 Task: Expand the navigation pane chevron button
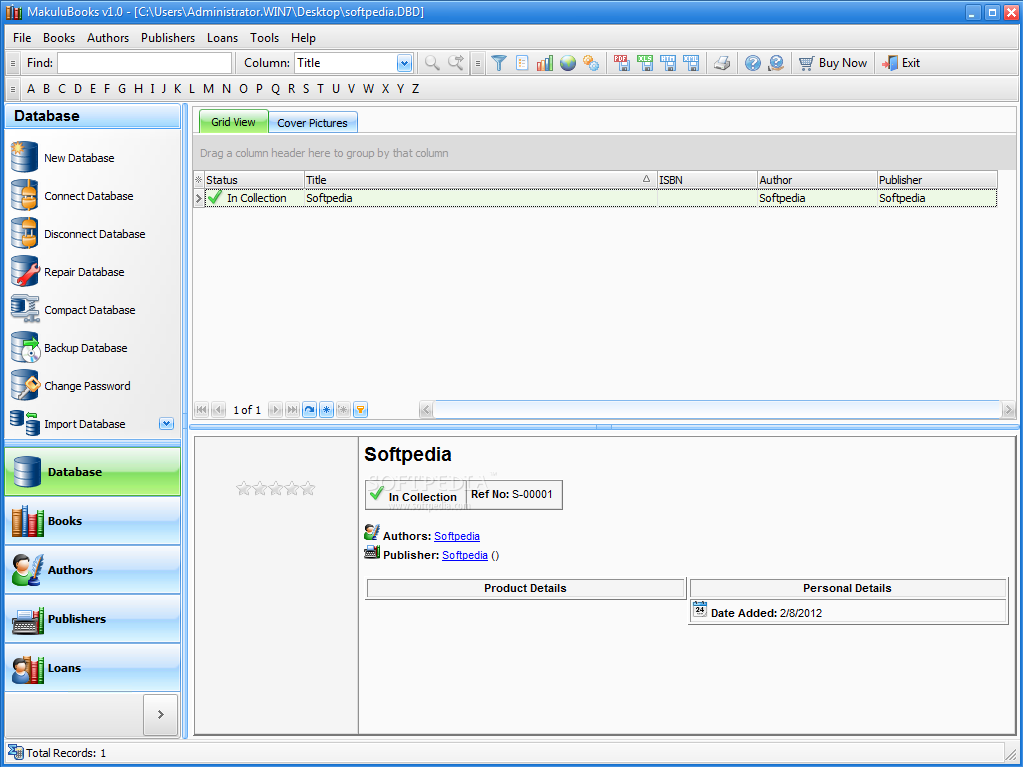(160, 715)
